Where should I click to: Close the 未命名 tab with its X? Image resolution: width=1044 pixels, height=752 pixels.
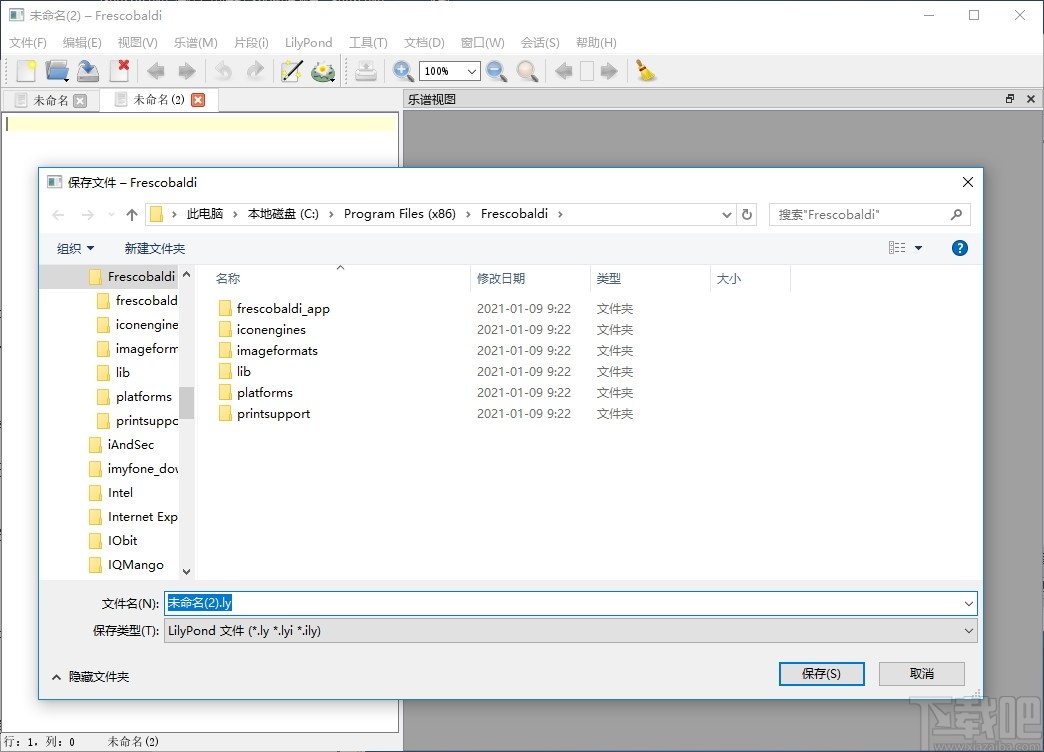[80, 101]
